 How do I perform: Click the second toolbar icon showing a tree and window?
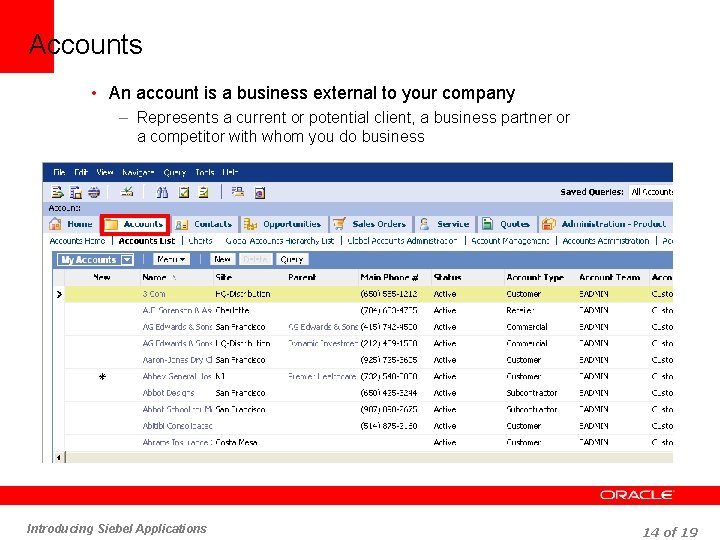76,192
